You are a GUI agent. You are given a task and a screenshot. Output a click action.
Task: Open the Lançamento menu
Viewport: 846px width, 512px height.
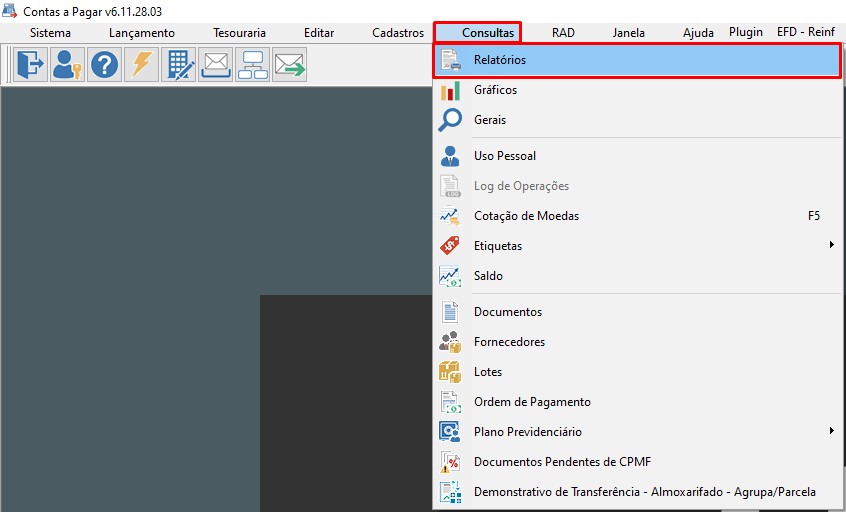(x=142, y=33)
